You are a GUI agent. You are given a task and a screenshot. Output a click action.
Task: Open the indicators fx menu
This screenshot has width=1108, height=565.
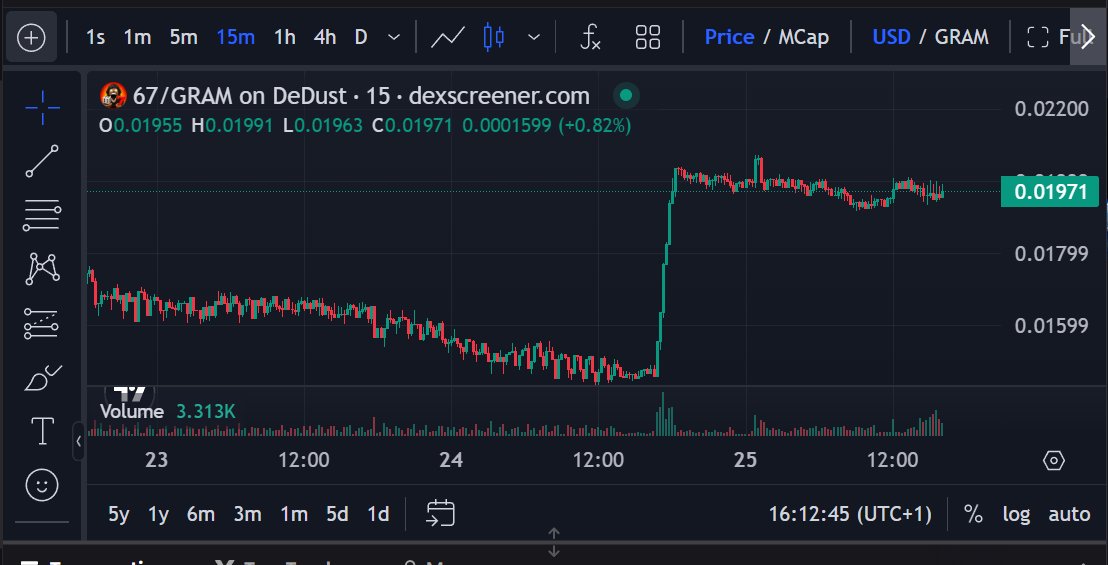[x=589, y=37]
